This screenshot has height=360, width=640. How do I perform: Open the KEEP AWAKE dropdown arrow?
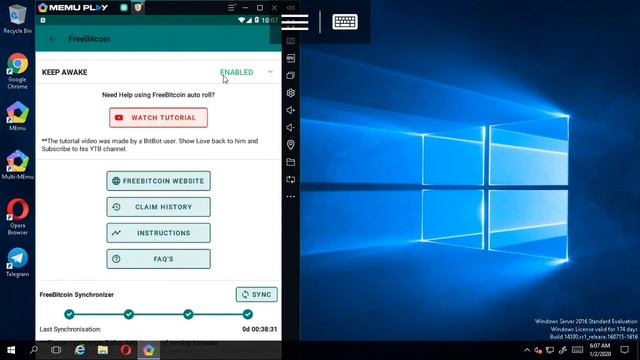point(270,72)
